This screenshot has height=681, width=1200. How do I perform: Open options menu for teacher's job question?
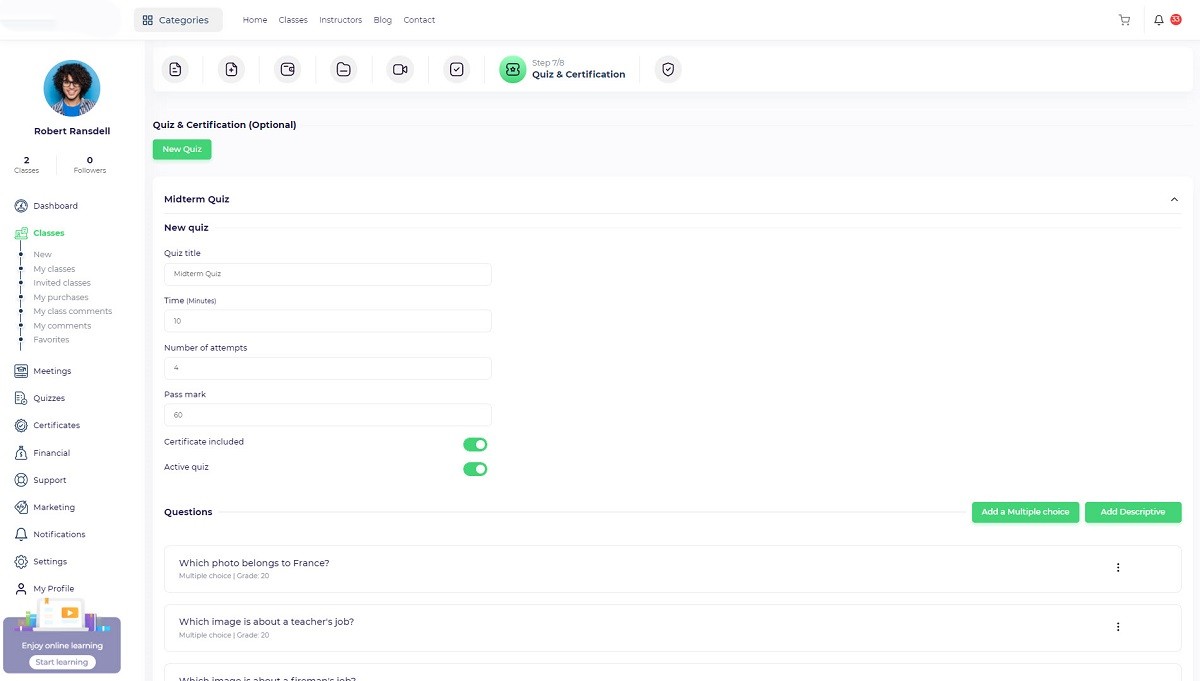[1118, 627]
